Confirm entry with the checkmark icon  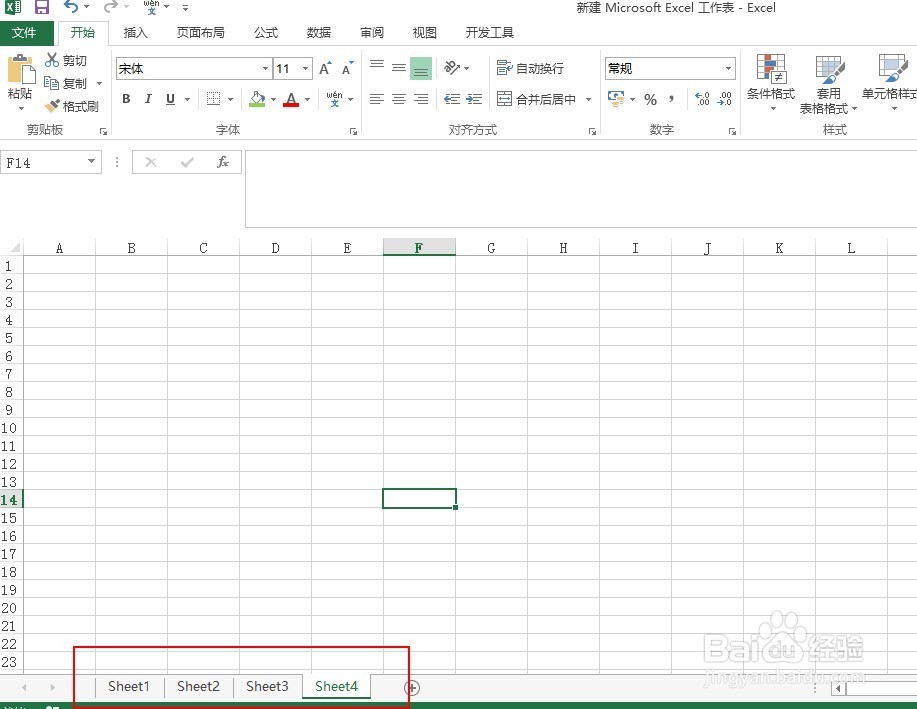tap(187, 162)
